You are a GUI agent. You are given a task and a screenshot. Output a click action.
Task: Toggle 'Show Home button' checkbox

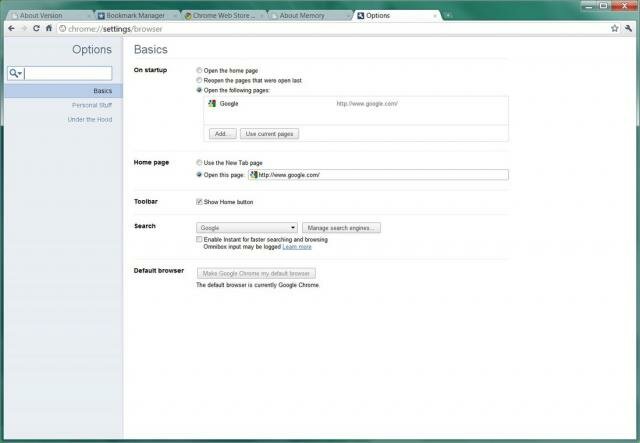(x=199, y=202)
